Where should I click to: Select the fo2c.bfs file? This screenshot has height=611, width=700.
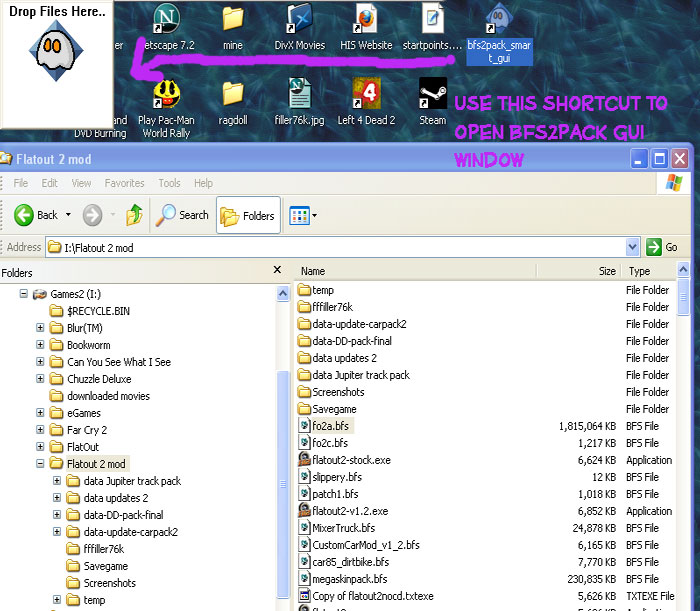[x=323, y=443]
